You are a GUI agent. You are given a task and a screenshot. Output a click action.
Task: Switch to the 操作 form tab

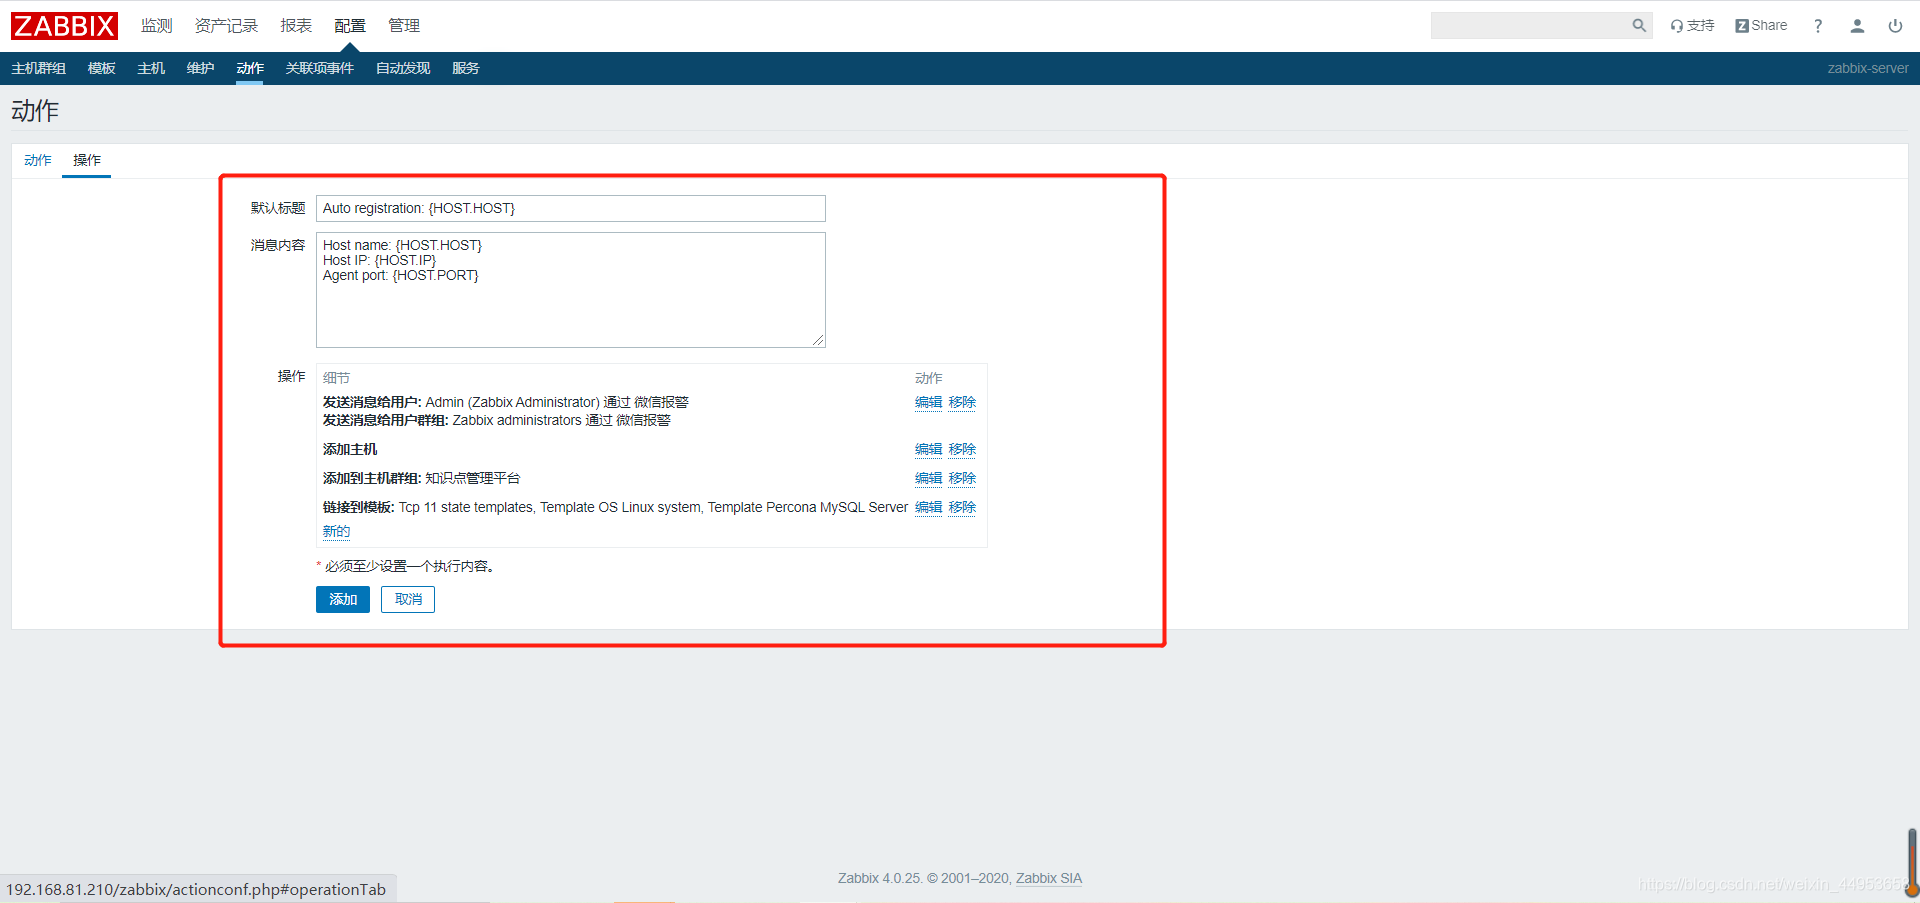[x=87, y=160]
